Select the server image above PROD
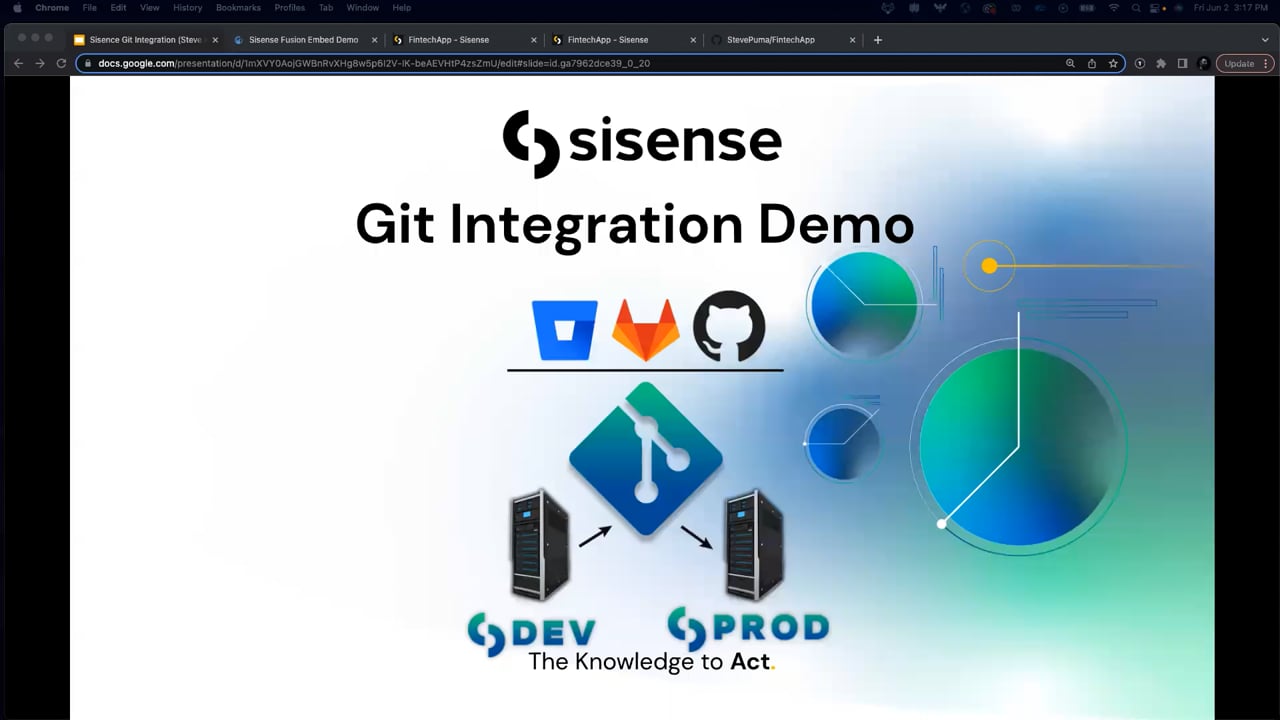1280x720 pixels. click(754, 545)
